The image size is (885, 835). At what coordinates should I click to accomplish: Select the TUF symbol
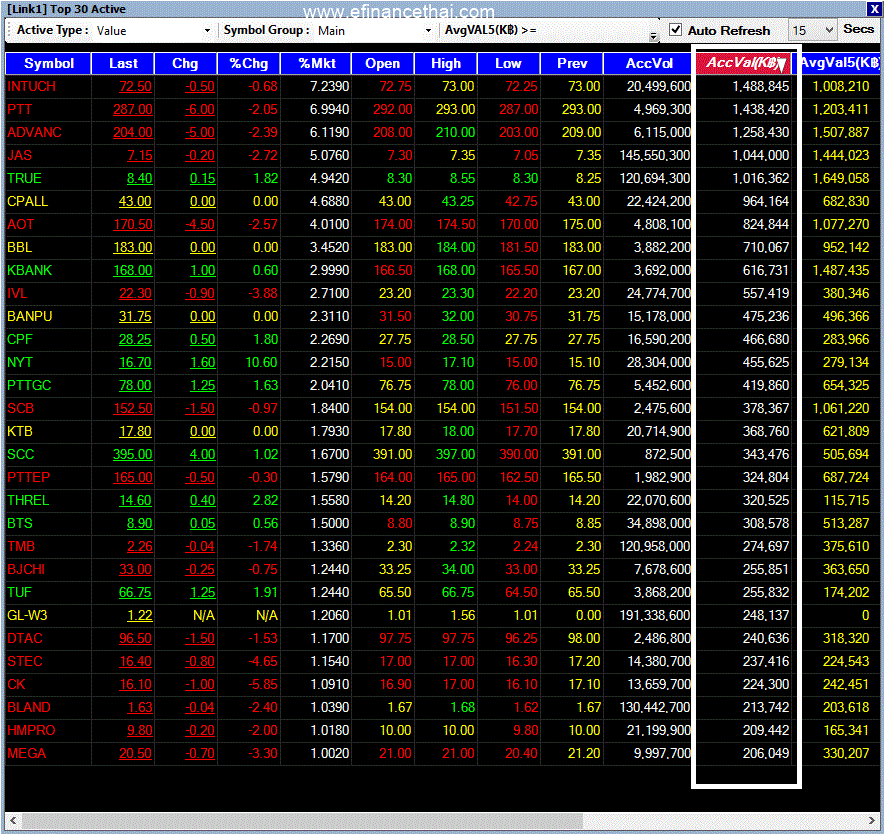[20, 592]
